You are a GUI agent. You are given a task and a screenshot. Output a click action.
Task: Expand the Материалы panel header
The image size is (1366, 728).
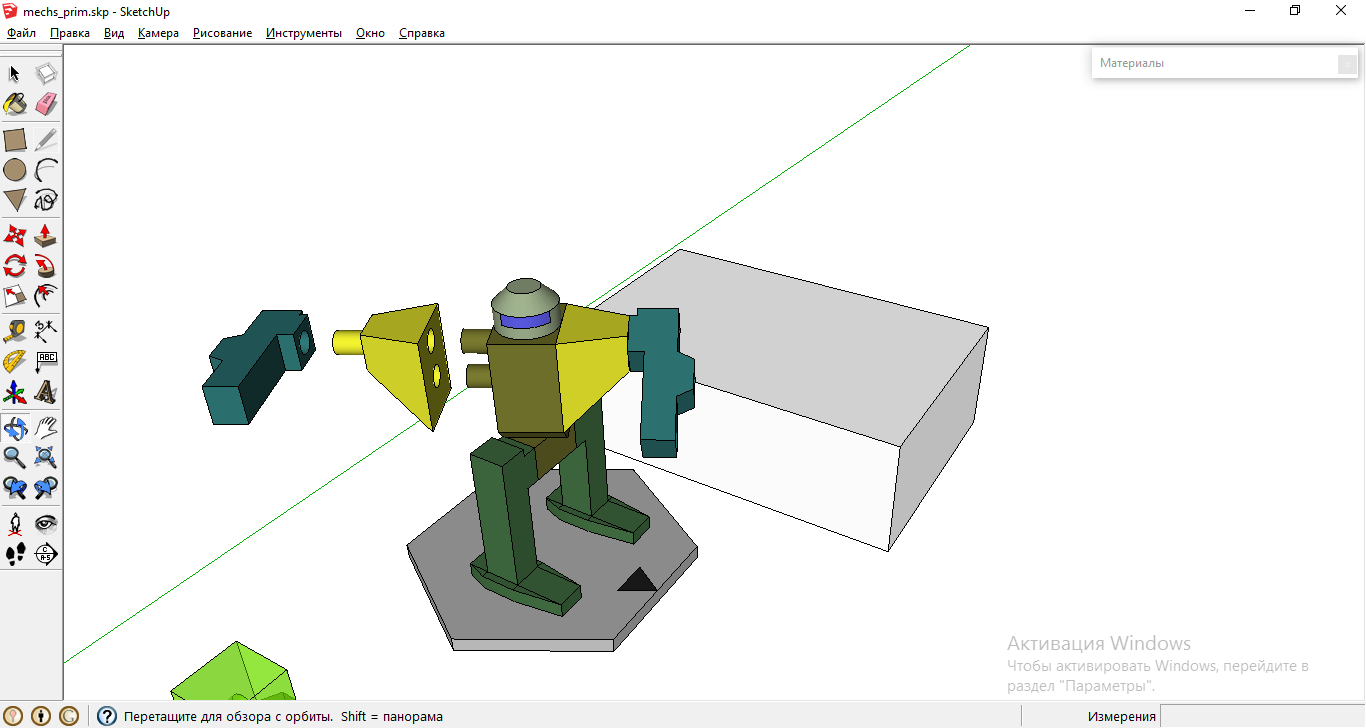(x=1210, y=63)
